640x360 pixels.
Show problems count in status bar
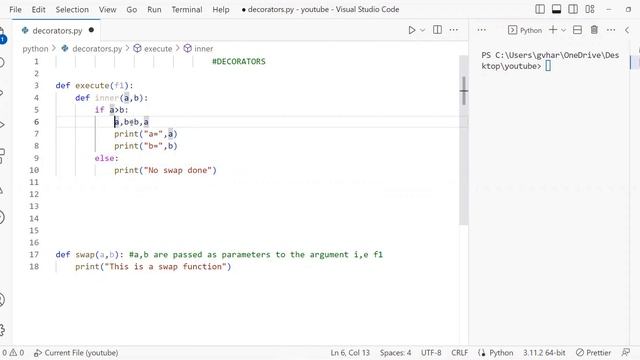pos(13,353)
